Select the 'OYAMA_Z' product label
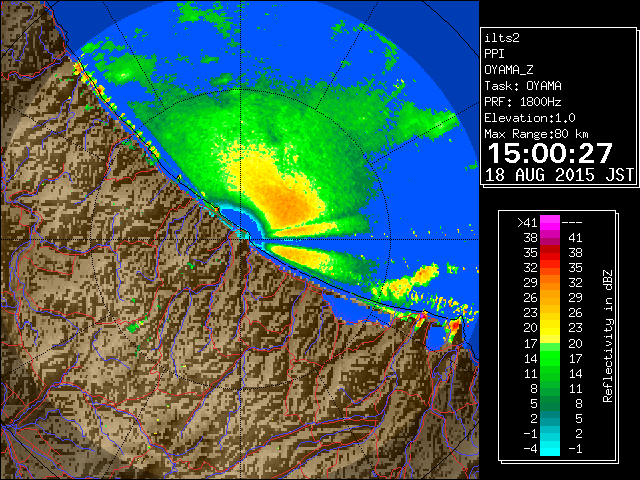The image size is (640, 480). coord(509,70)
